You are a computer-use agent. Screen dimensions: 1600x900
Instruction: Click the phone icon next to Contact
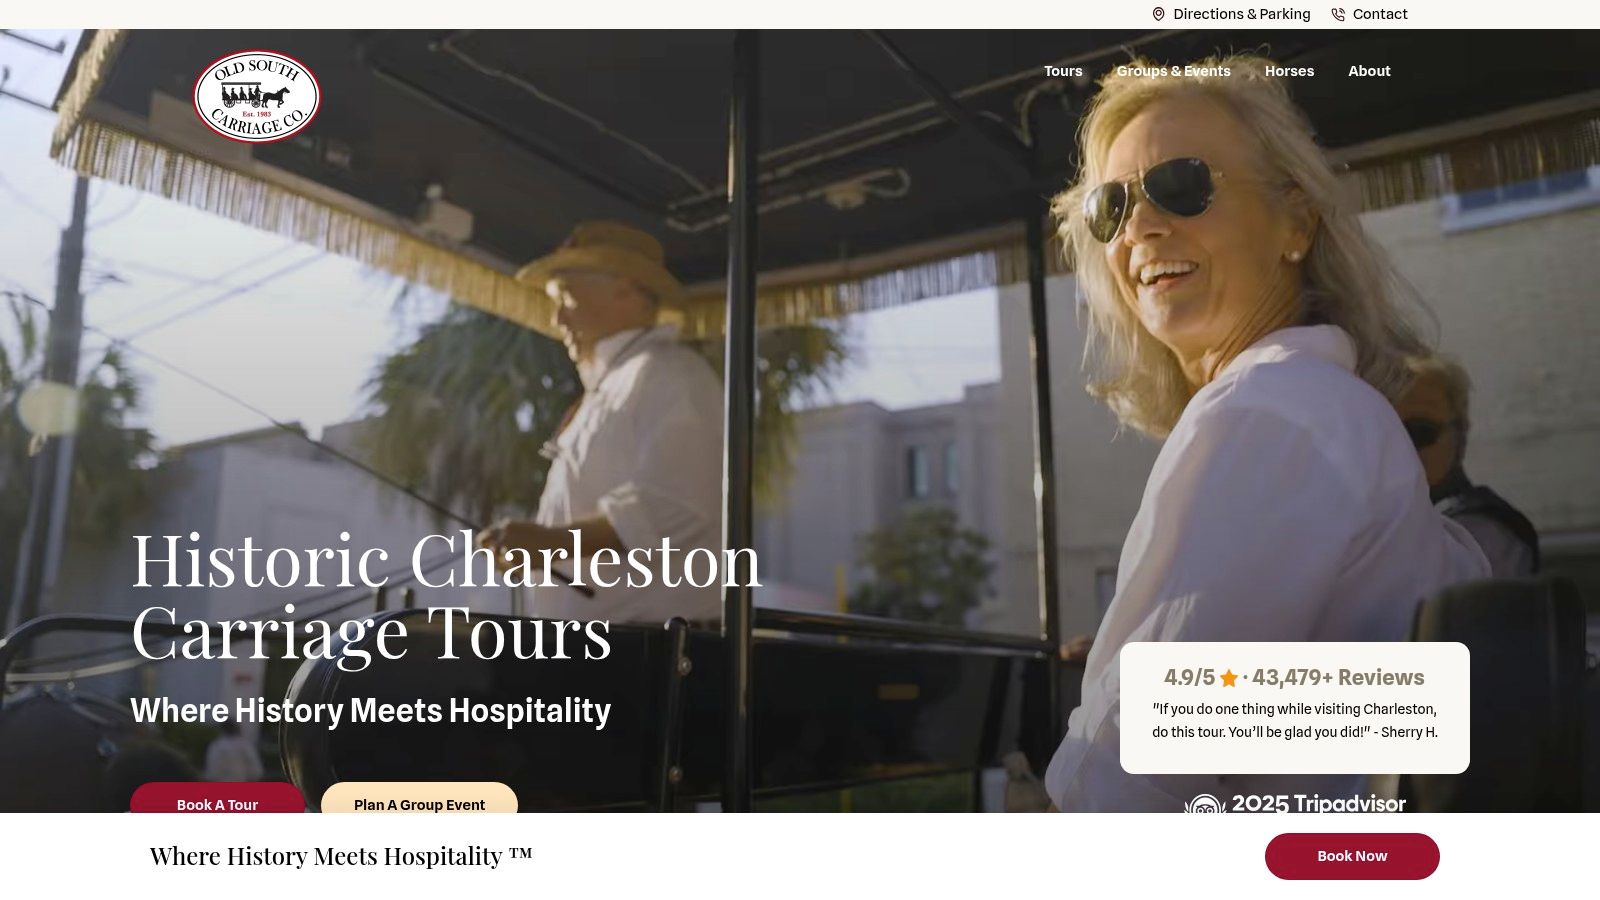[x=1338, y=14]
